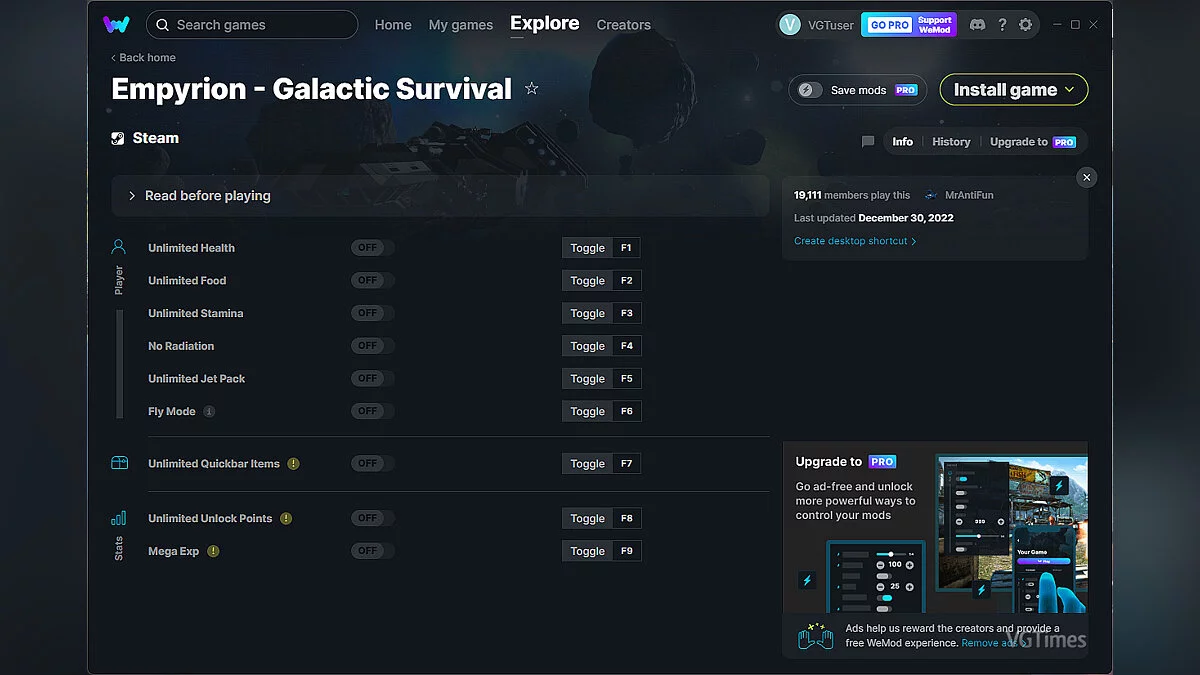Click Toggle button for Fly Mode
1200x675 pixels.
coord(587,411)
